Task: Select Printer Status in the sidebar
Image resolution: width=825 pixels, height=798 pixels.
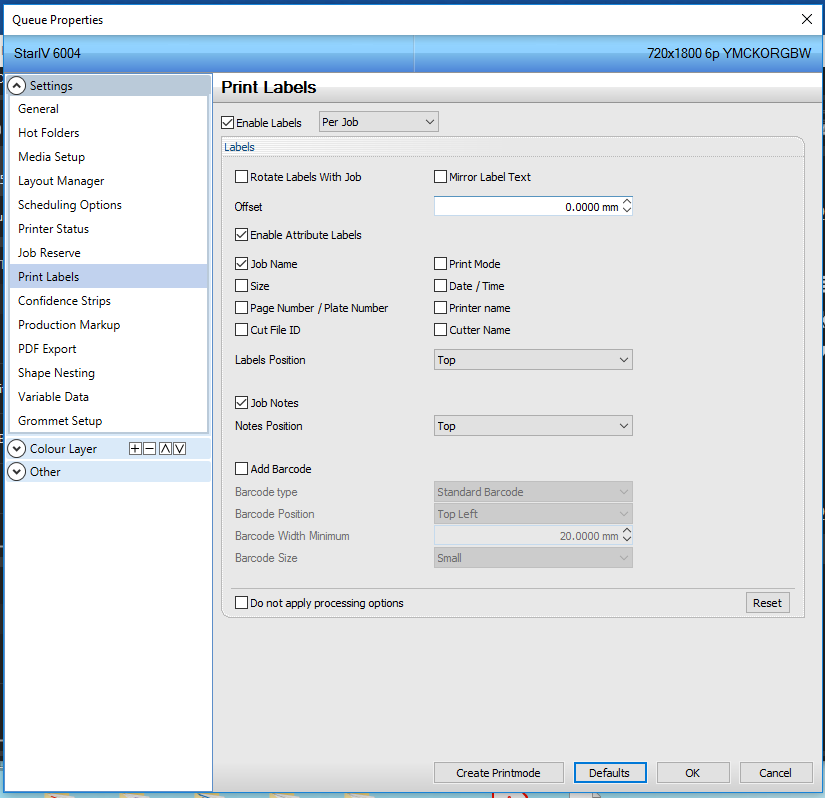Action: 109,229
